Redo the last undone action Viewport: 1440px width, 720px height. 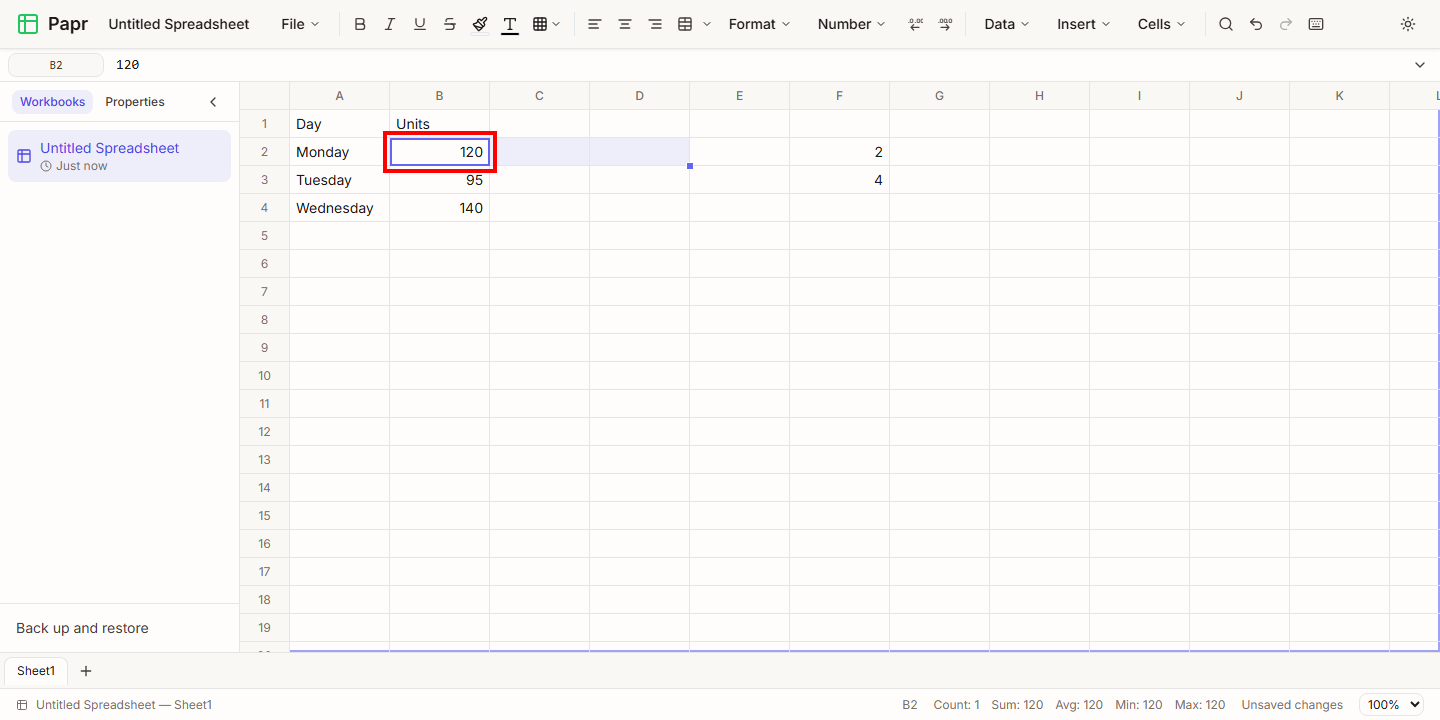1286,24
